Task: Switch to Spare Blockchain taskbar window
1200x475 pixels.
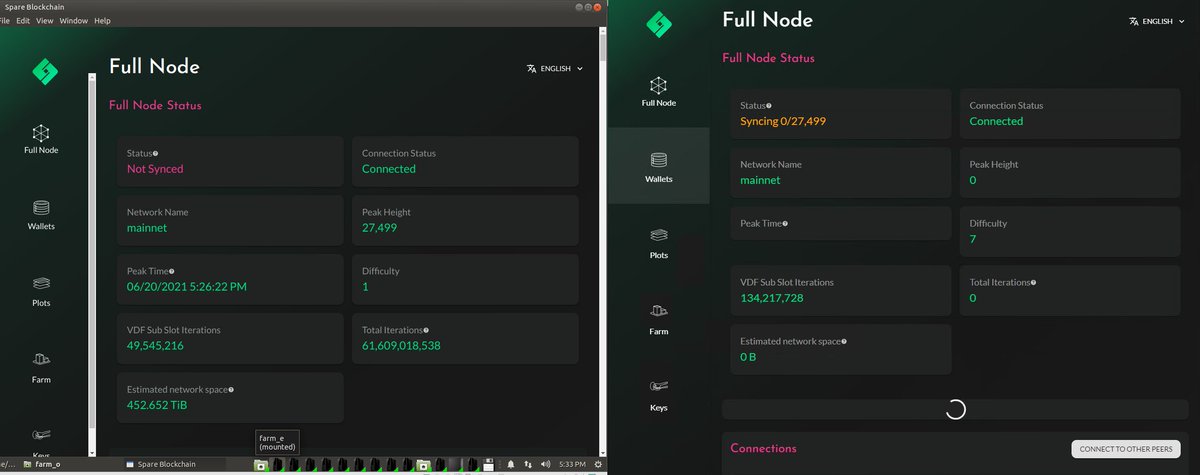Action: [162, 465]
